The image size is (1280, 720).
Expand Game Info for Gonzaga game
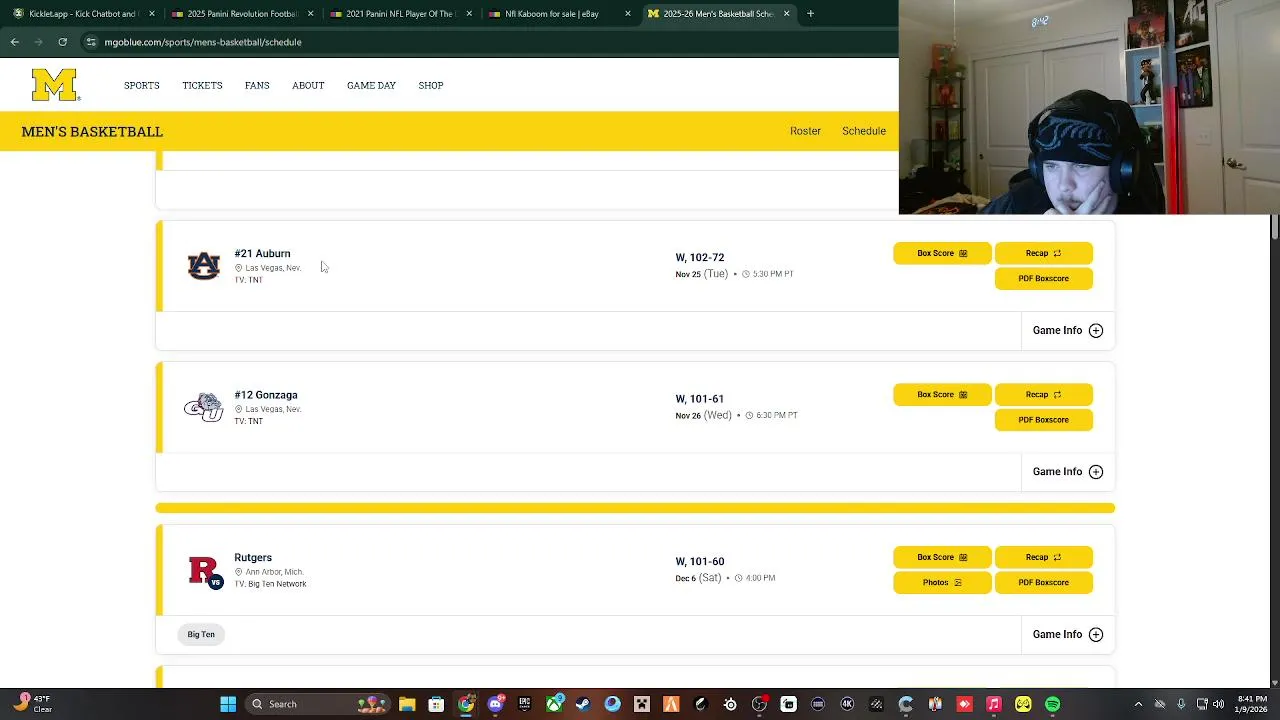click(1067, 471)
